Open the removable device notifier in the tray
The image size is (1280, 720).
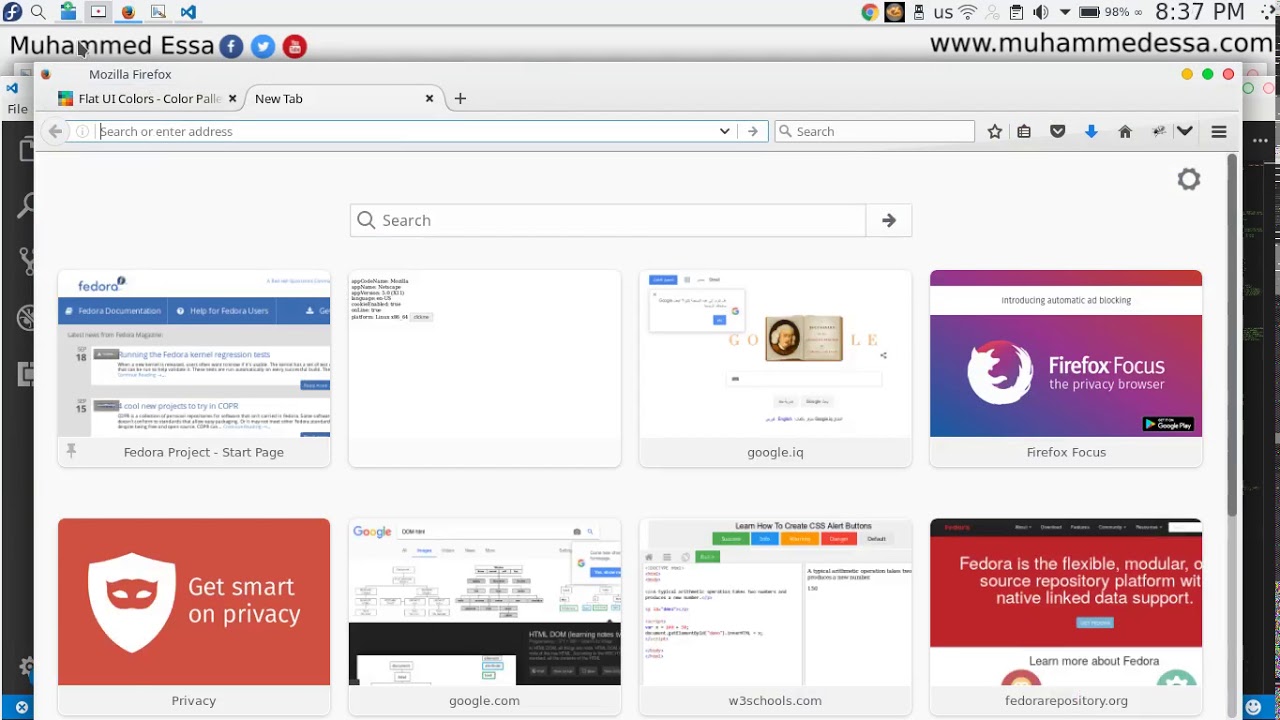coord(918,12)
